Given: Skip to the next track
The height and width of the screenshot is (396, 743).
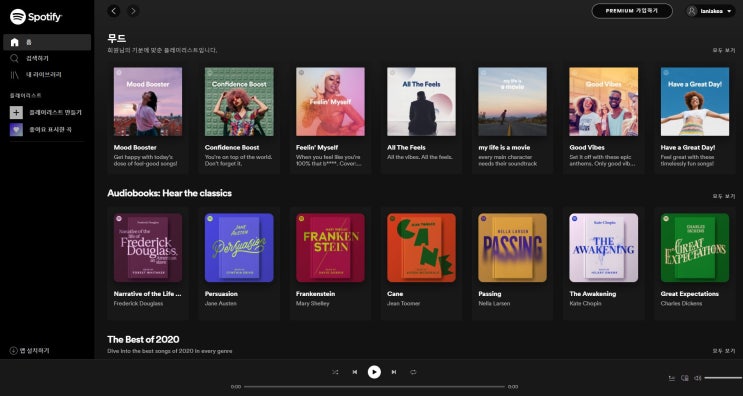Looking at the screenshot, I should click(394, 372).
